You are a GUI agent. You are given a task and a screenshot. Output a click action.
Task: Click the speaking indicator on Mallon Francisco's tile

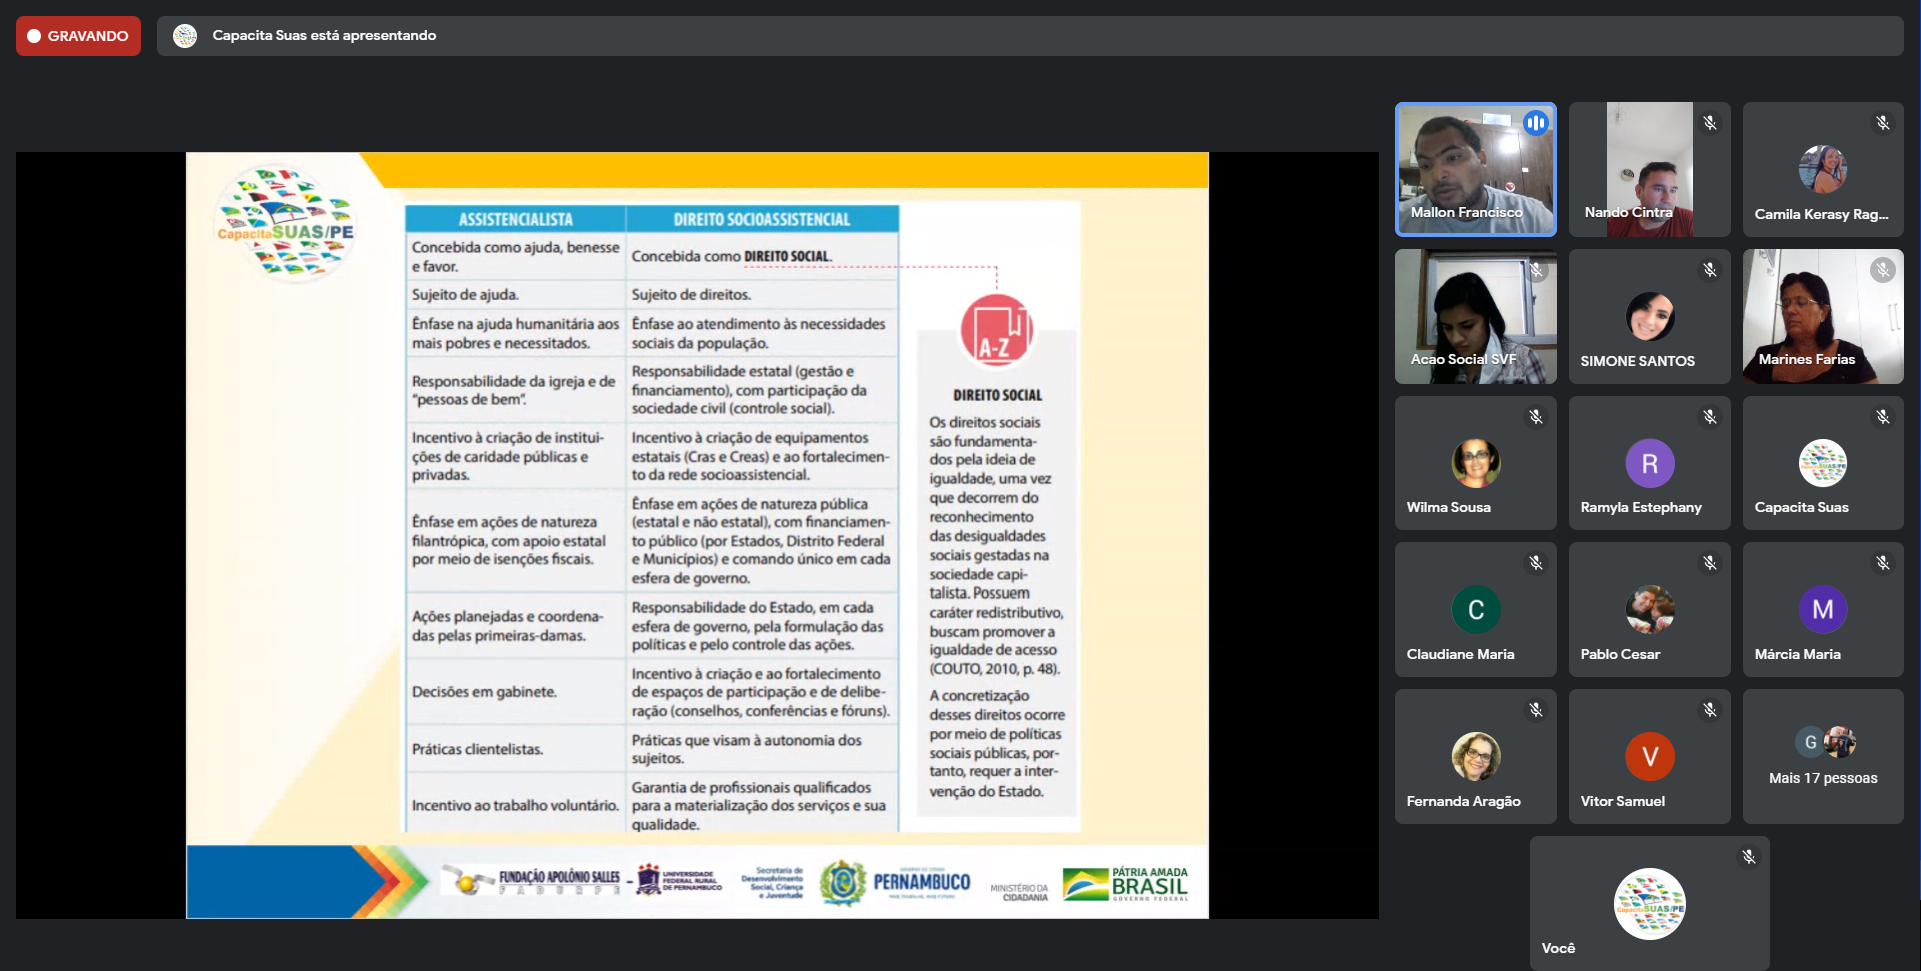coord(1535,123)
